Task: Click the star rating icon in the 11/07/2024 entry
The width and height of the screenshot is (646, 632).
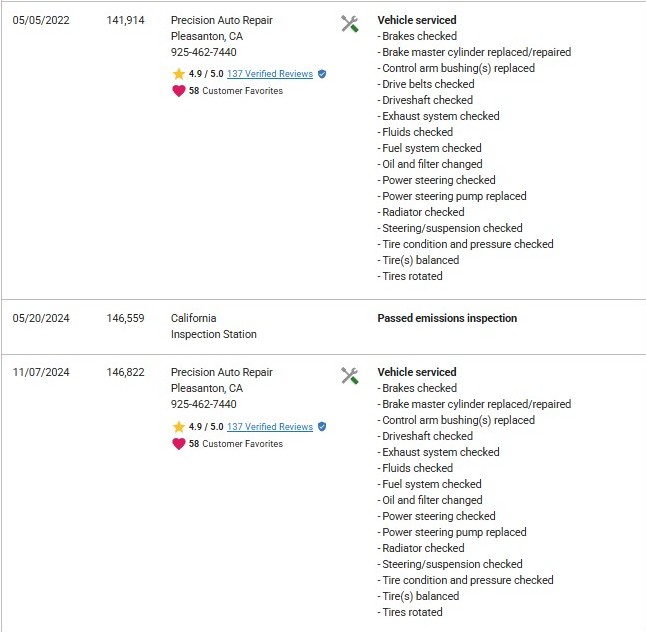Action: (178, 426)
